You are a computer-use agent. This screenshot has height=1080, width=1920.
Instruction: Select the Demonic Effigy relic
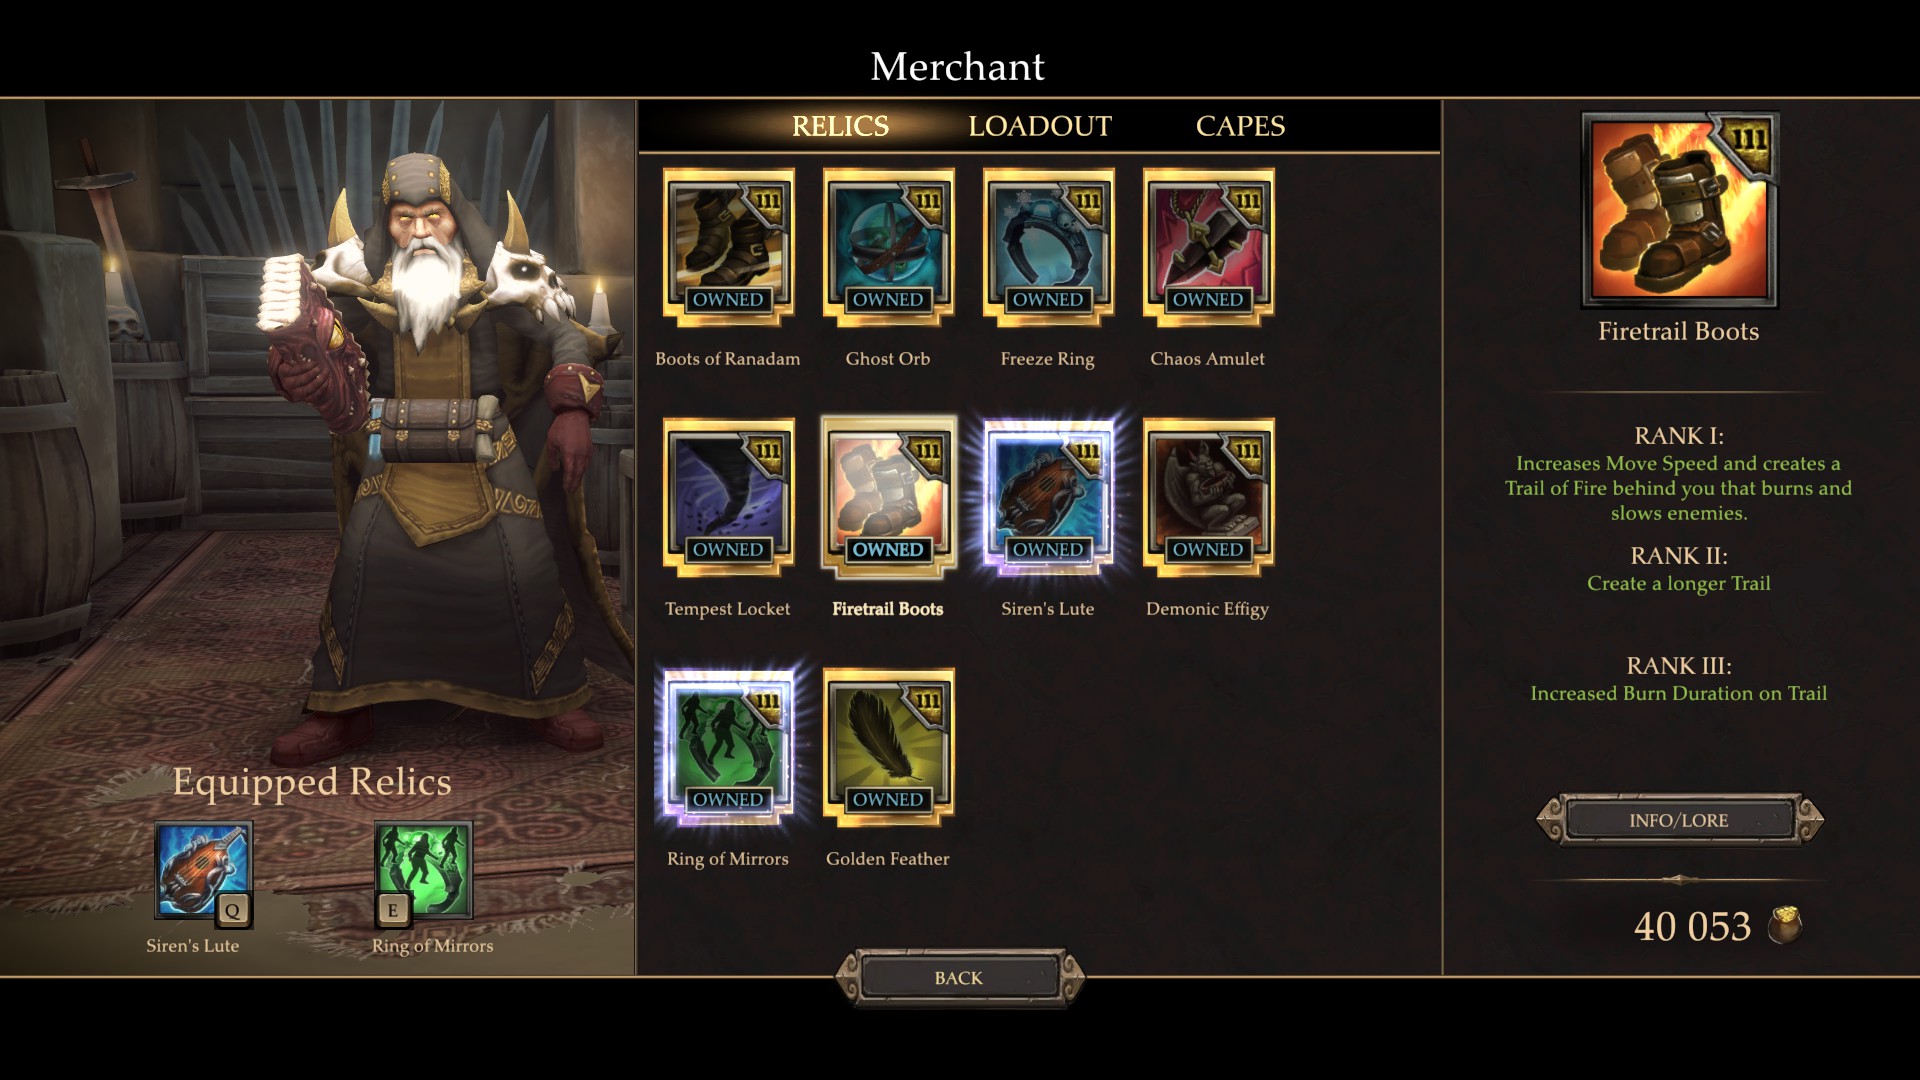[x=1208, y=497]
